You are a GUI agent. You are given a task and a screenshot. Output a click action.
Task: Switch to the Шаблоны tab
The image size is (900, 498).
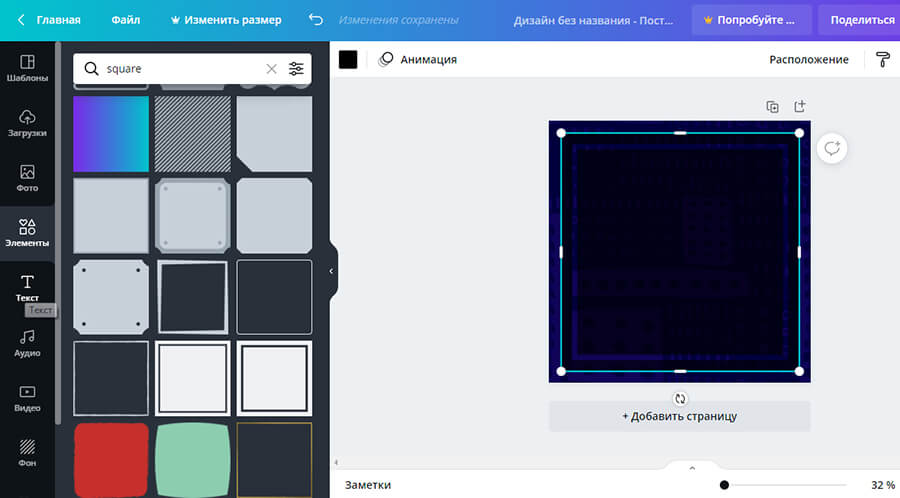27,68
